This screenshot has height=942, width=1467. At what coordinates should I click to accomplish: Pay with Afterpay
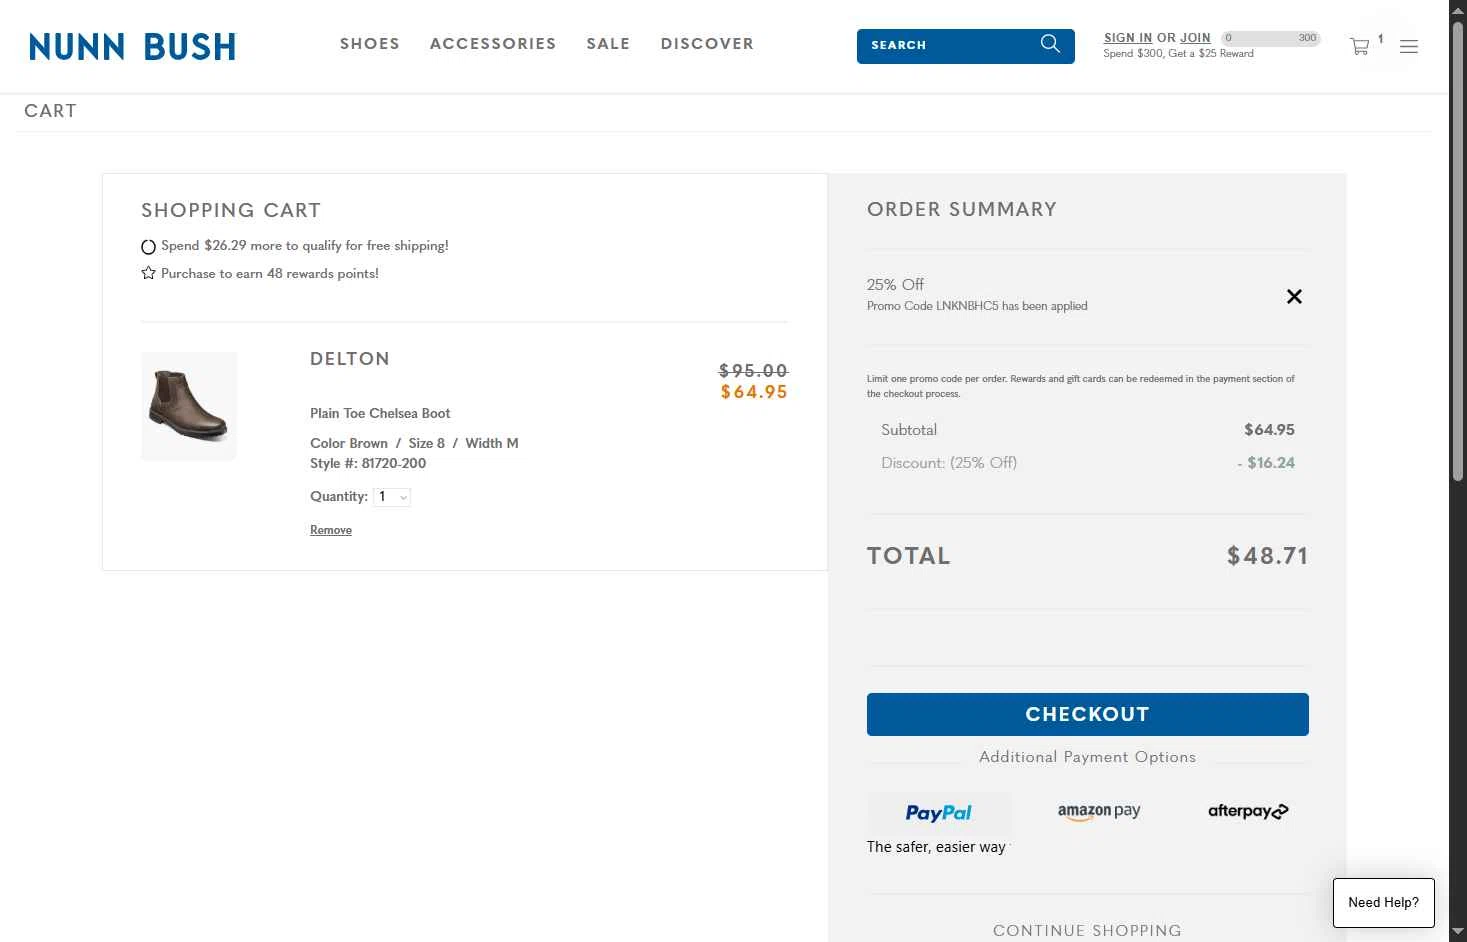tap(1248, 811)
